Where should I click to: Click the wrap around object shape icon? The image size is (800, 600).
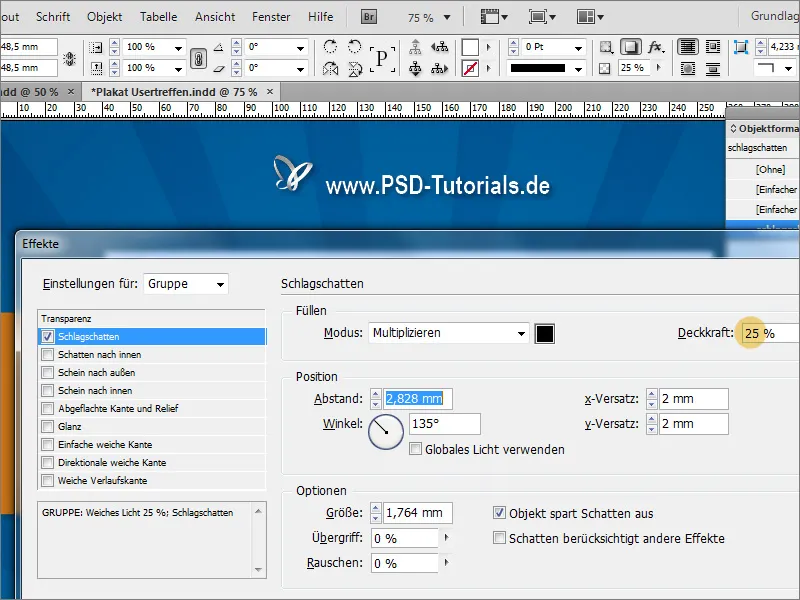click(x=688, y=68)
